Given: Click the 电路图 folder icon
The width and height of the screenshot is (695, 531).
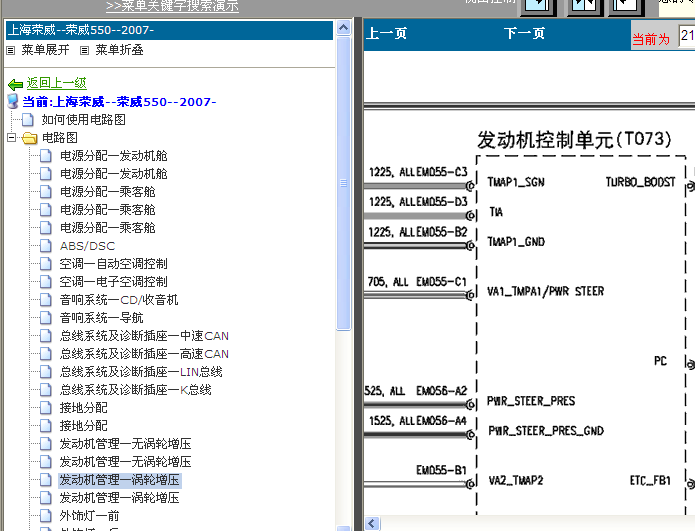Looking at the screenshot, I should tap(30, 138).
